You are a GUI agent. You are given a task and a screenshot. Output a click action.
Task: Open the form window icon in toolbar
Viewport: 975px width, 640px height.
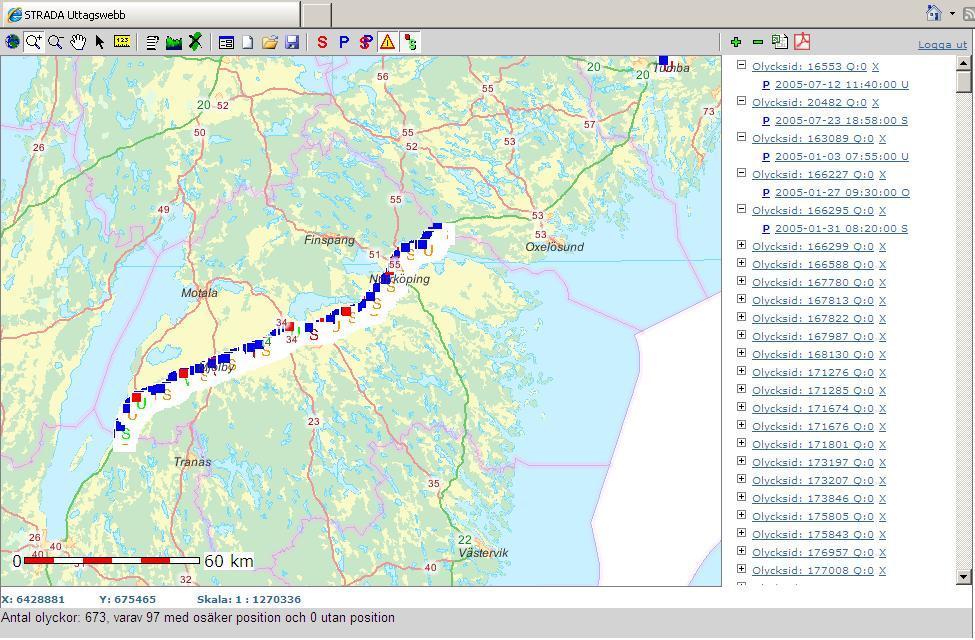coord(226,42)
